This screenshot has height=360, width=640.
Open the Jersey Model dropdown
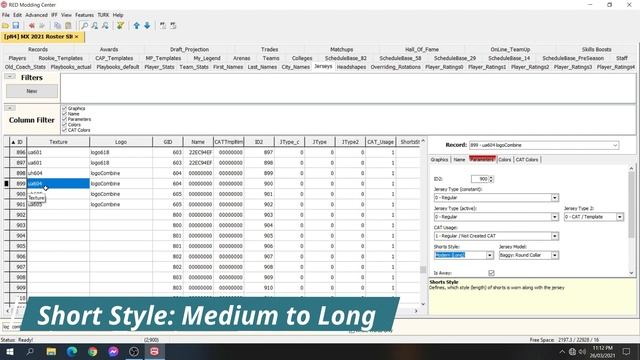(x=555, y=255)
